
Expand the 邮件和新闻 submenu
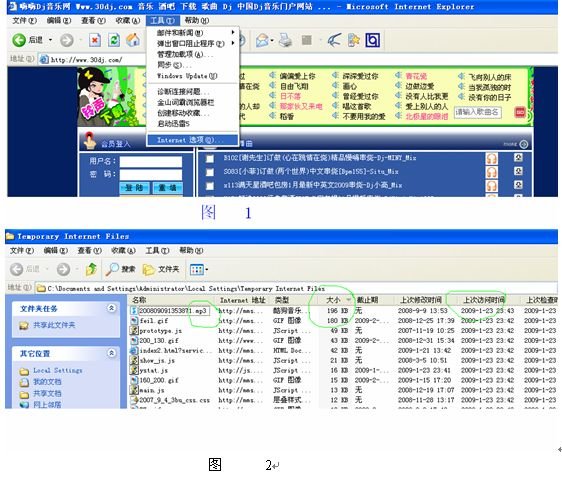tap(193, 33)
